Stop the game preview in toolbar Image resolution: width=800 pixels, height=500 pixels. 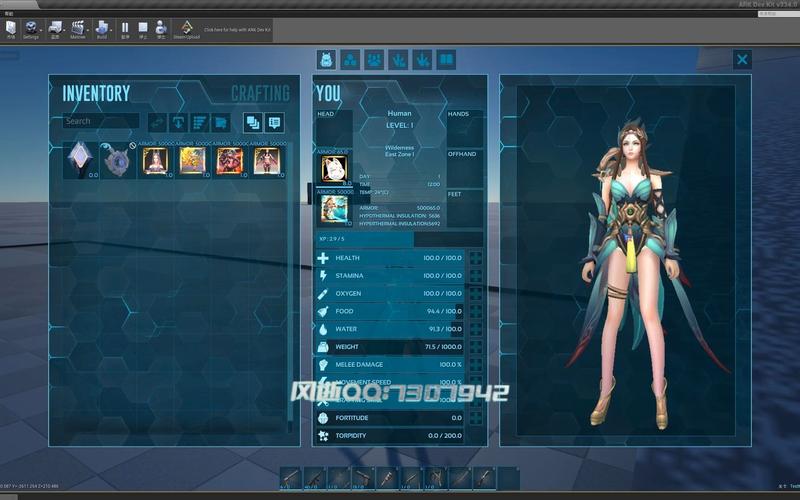pos(143,27)
